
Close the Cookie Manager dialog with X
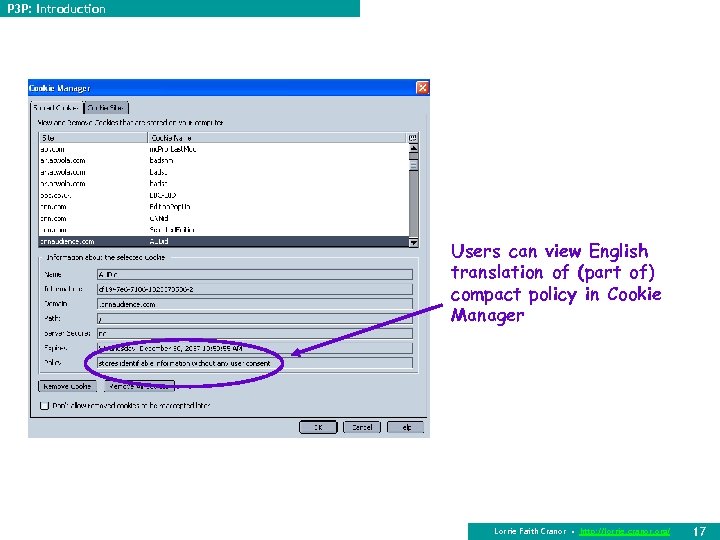pos(422,88)
